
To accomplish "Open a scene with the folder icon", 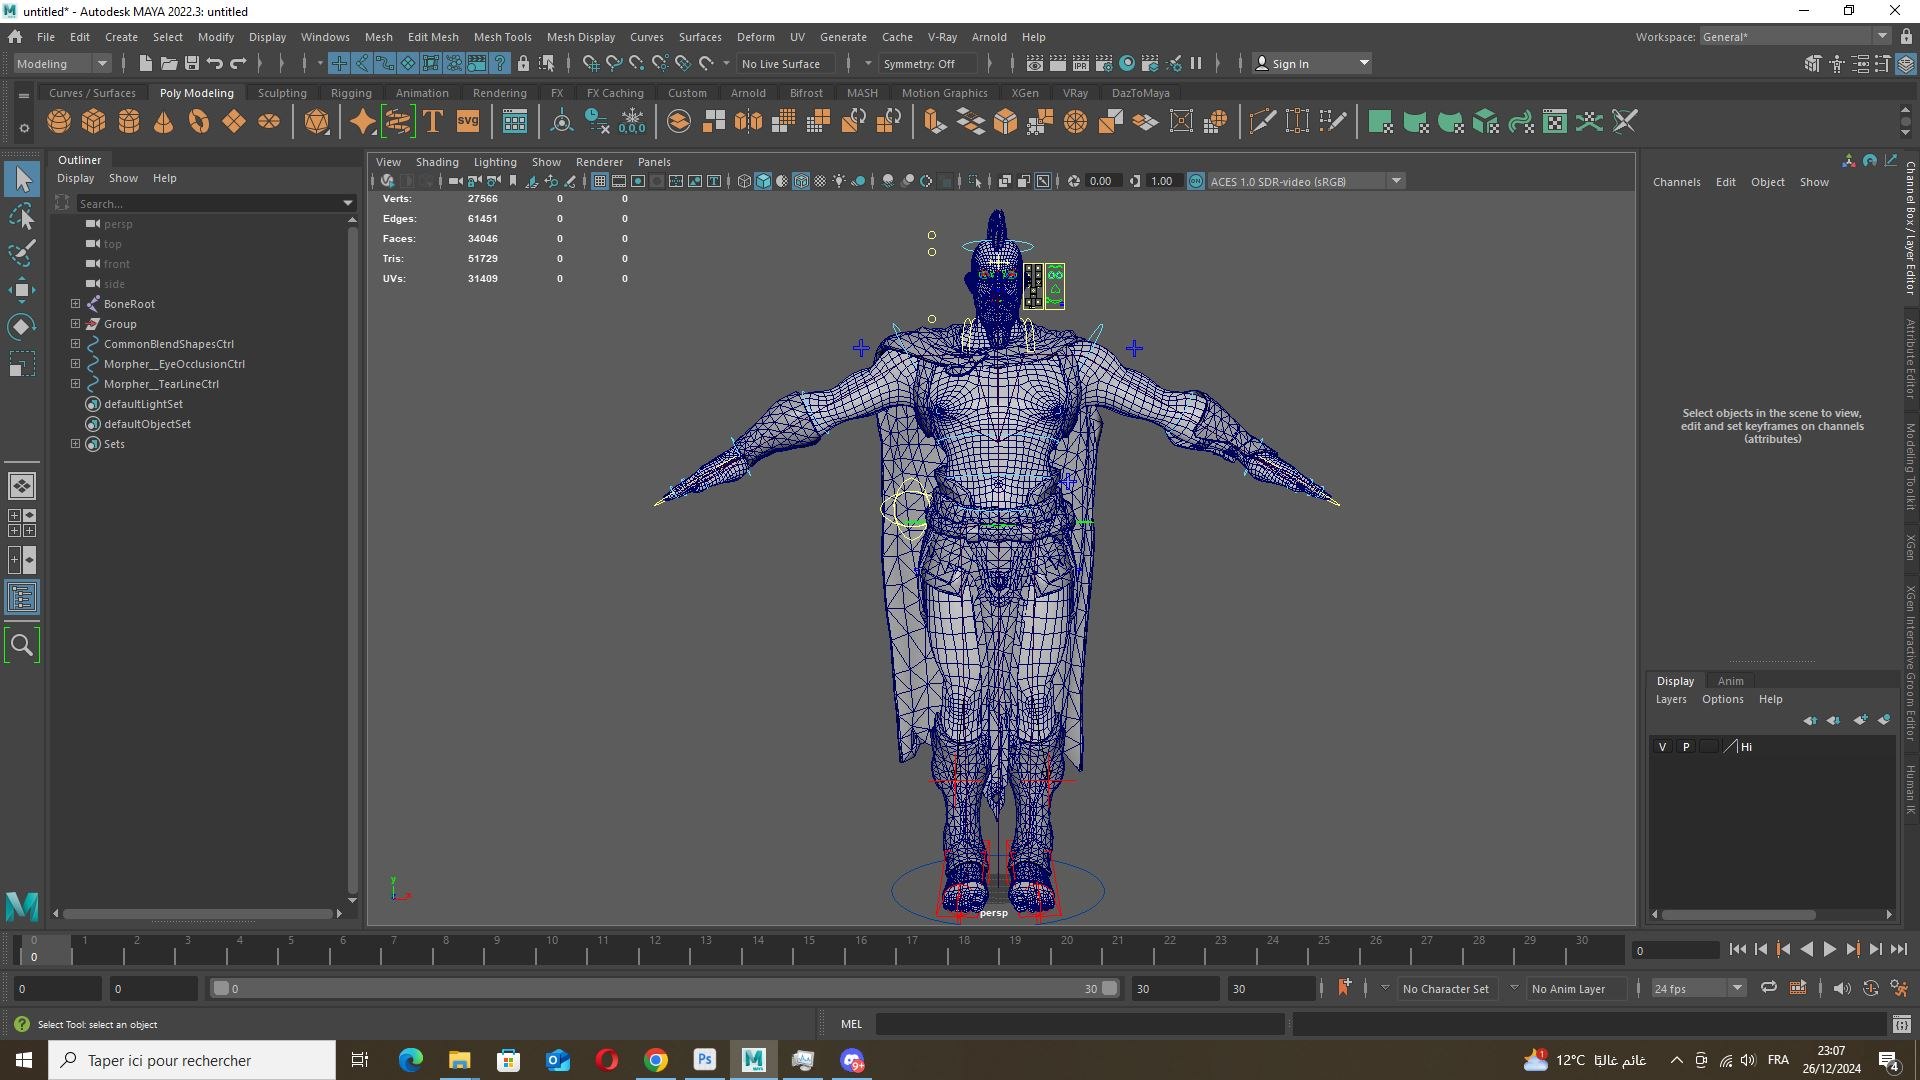I will coord(168,63).
